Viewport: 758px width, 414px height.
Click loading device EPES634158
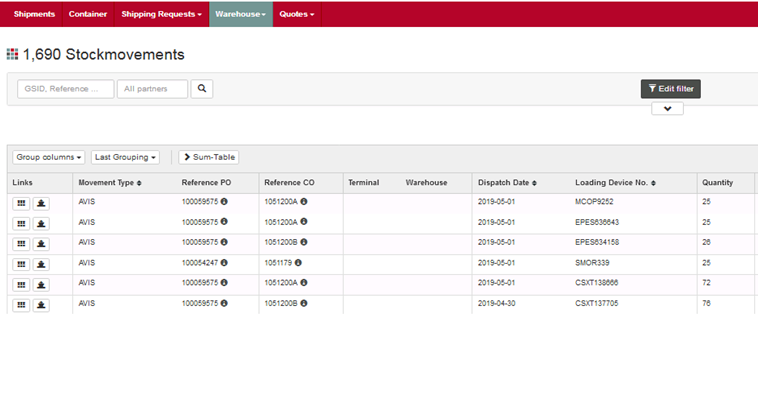point(597,242)
